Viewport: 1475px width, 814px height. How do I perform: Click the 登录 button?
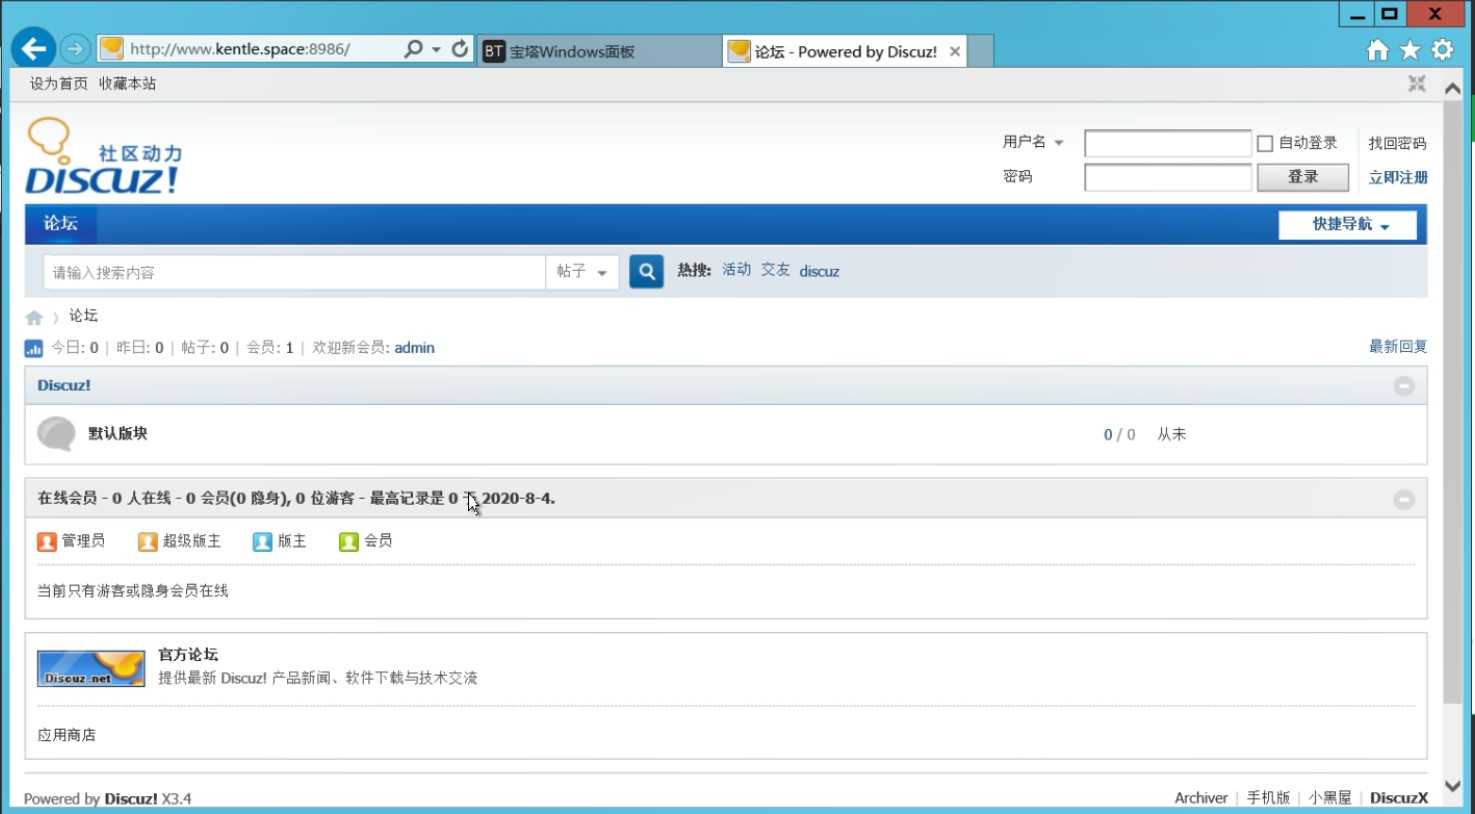(1303, 177)
